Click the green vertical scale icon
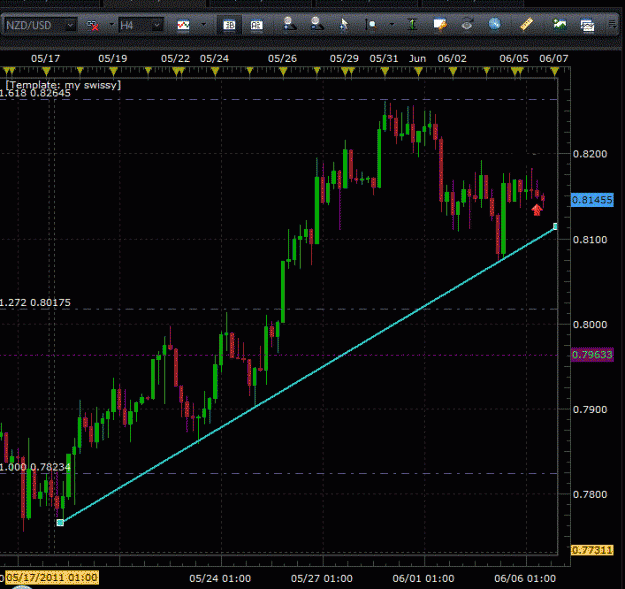Image resolution: width=625 pixels, height=589 pixels. (x=413, y=25)
